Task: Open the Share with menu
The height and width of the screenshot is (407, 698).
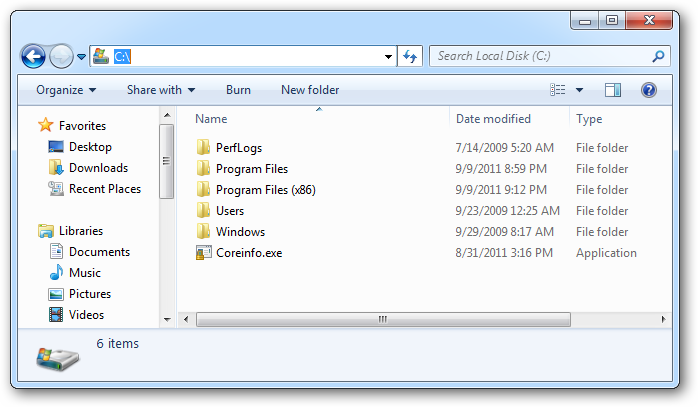Action: click(x=161, y=90)
